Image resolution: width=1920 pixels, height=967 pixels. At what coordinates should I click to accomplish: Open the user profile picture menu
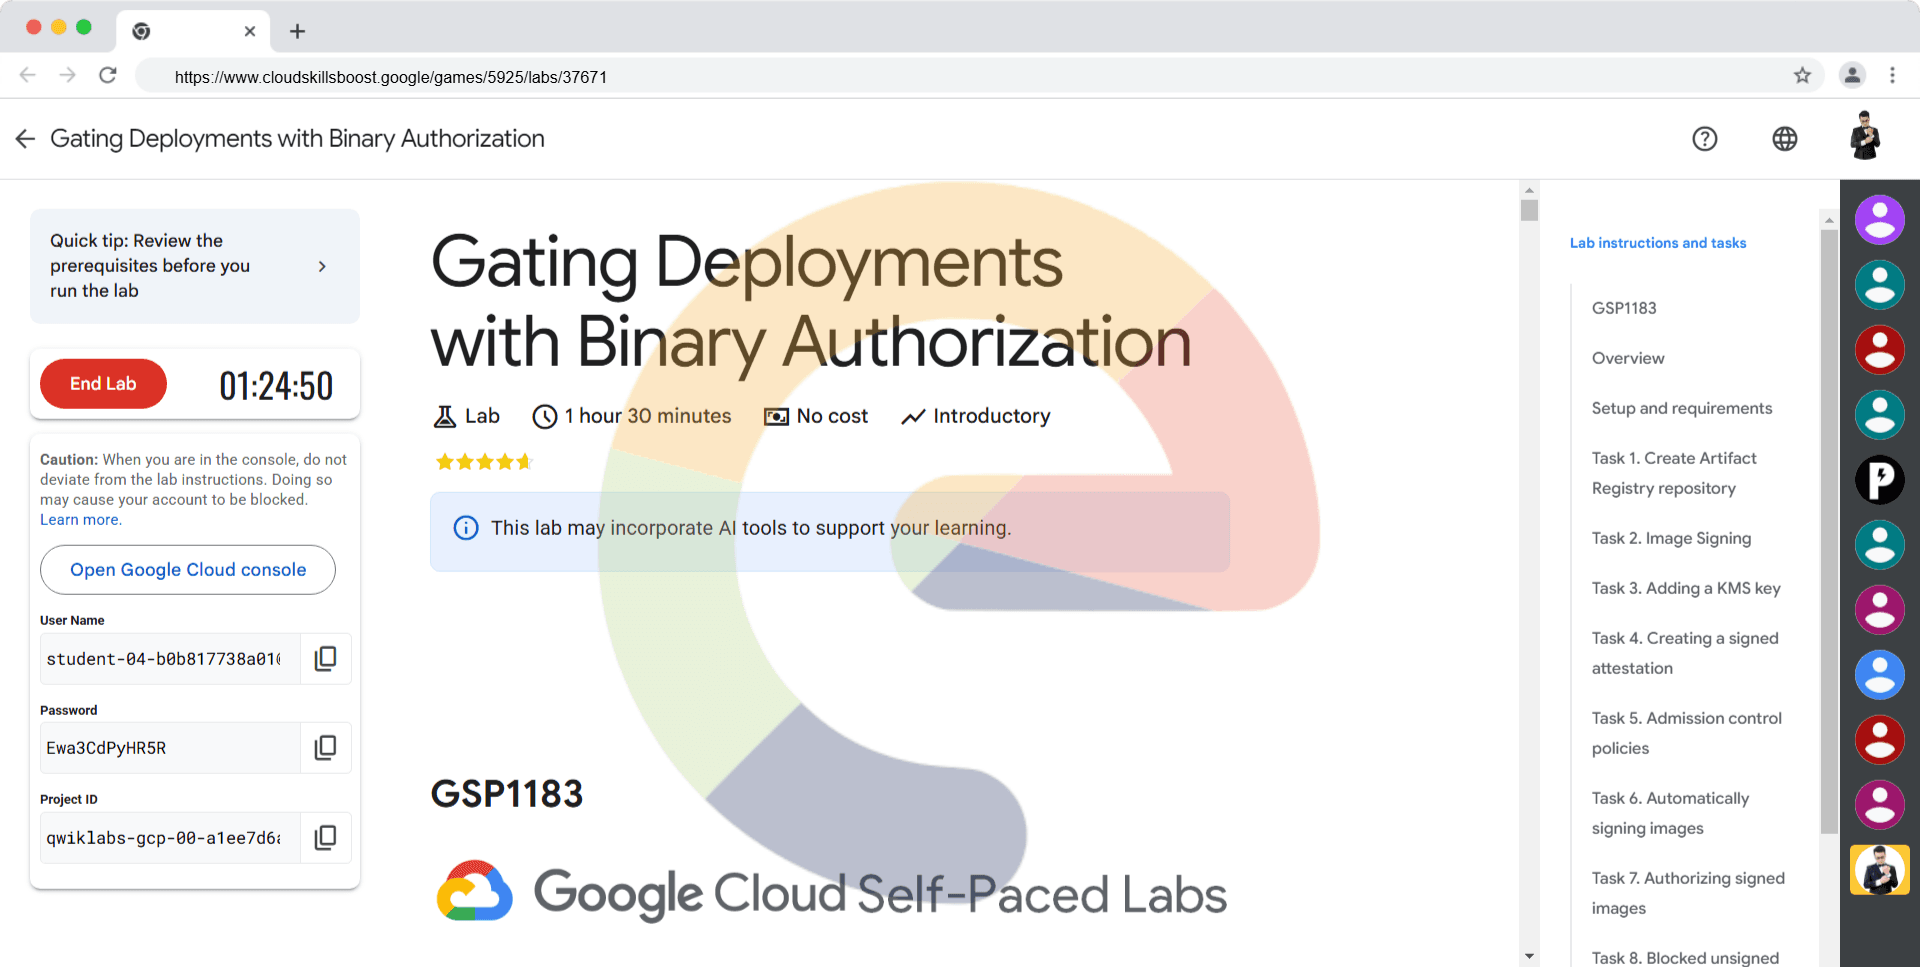1864,137
